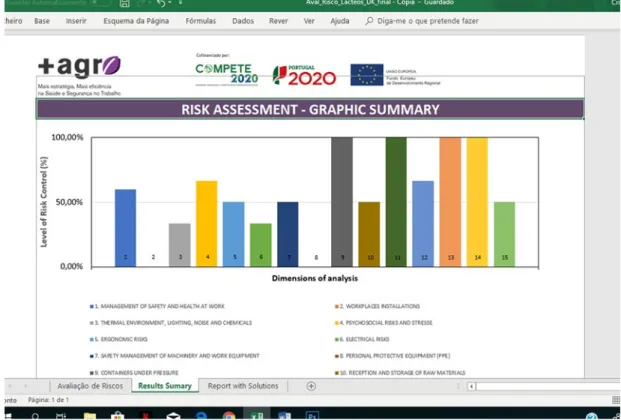This screenshot has height=420, width=621.
Task: Click the magnifier icon beside Diga-me
Action: (369, 21)
